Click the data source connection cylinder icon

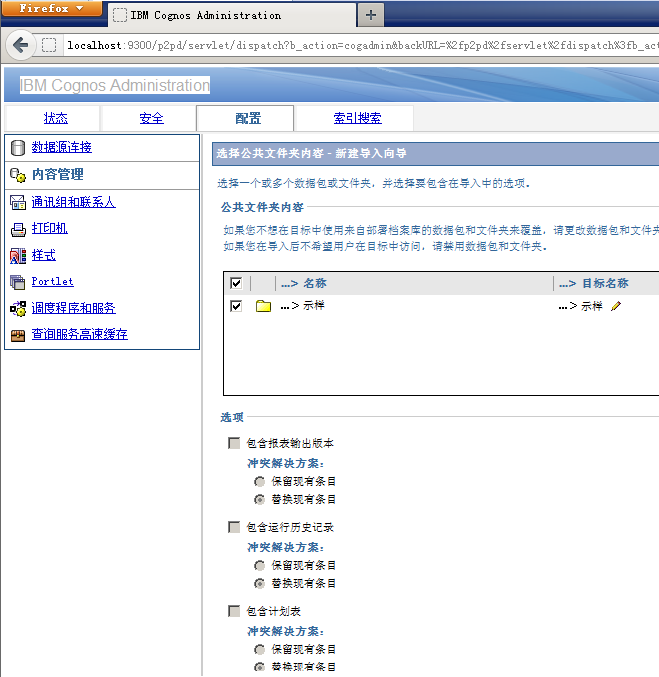coord(18,148)
